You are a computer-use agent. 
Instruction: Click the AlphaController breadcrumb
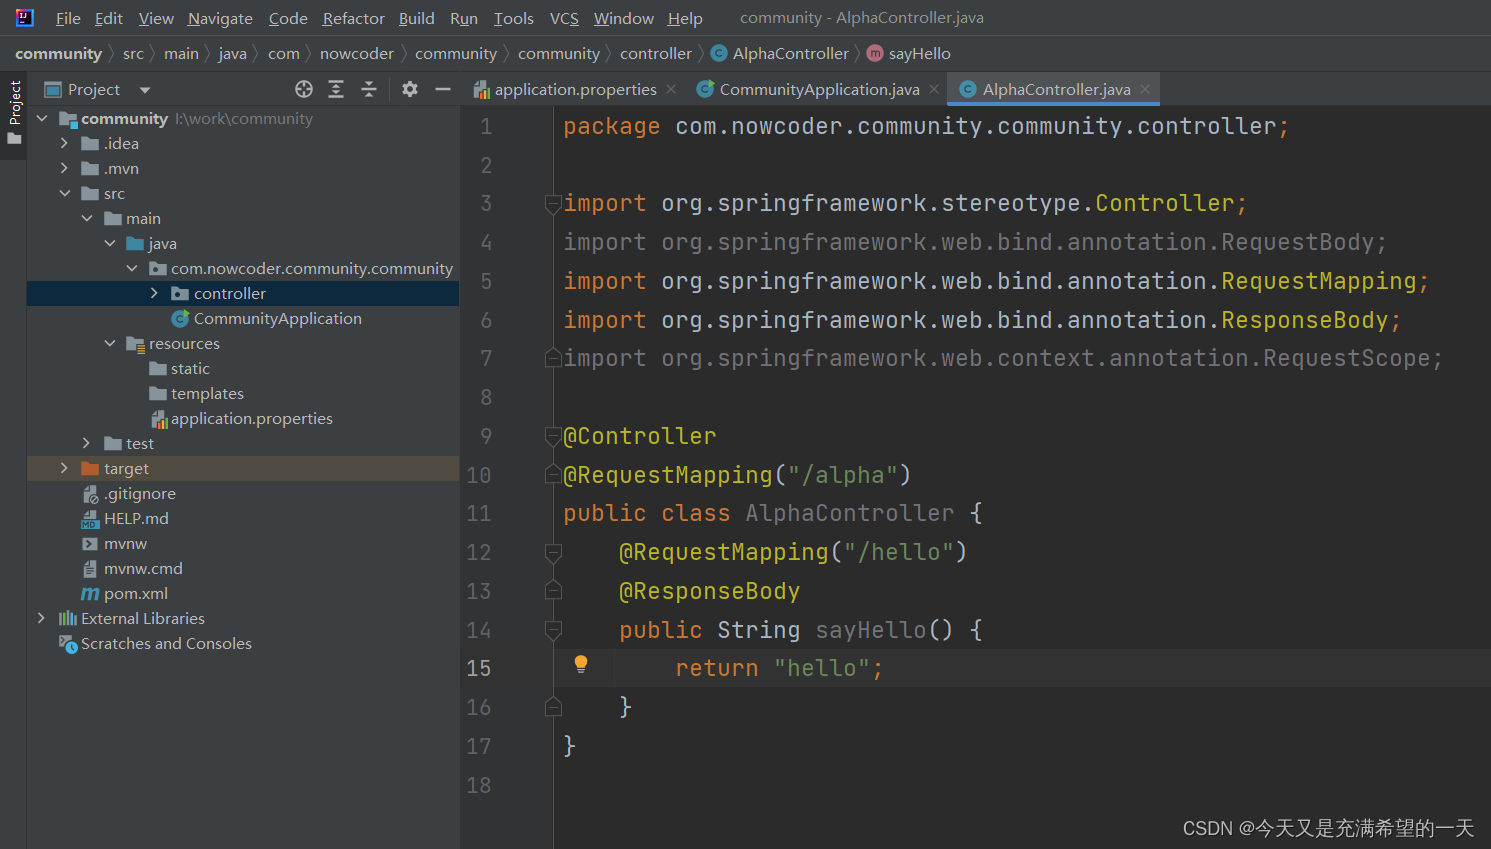coord(780,53)
